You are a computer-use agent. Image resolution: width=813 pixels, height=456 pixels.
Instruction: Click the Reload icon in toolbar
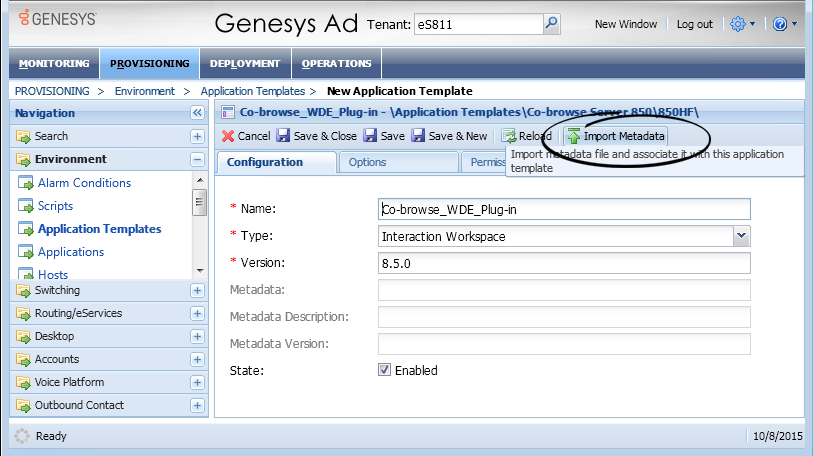click(x=509, y=136)
